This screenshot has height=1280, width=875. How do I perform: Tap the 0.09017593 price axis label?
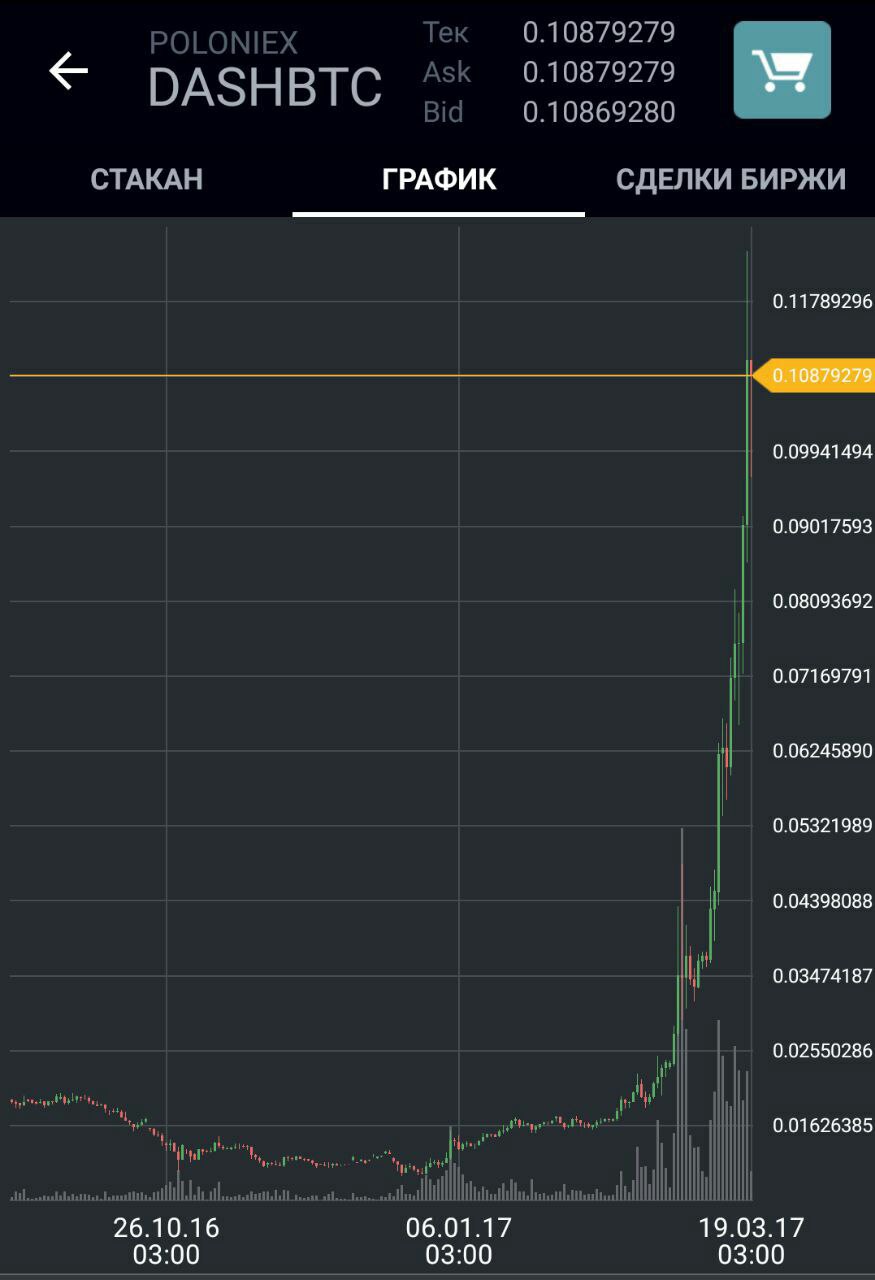tap(823, 526)
